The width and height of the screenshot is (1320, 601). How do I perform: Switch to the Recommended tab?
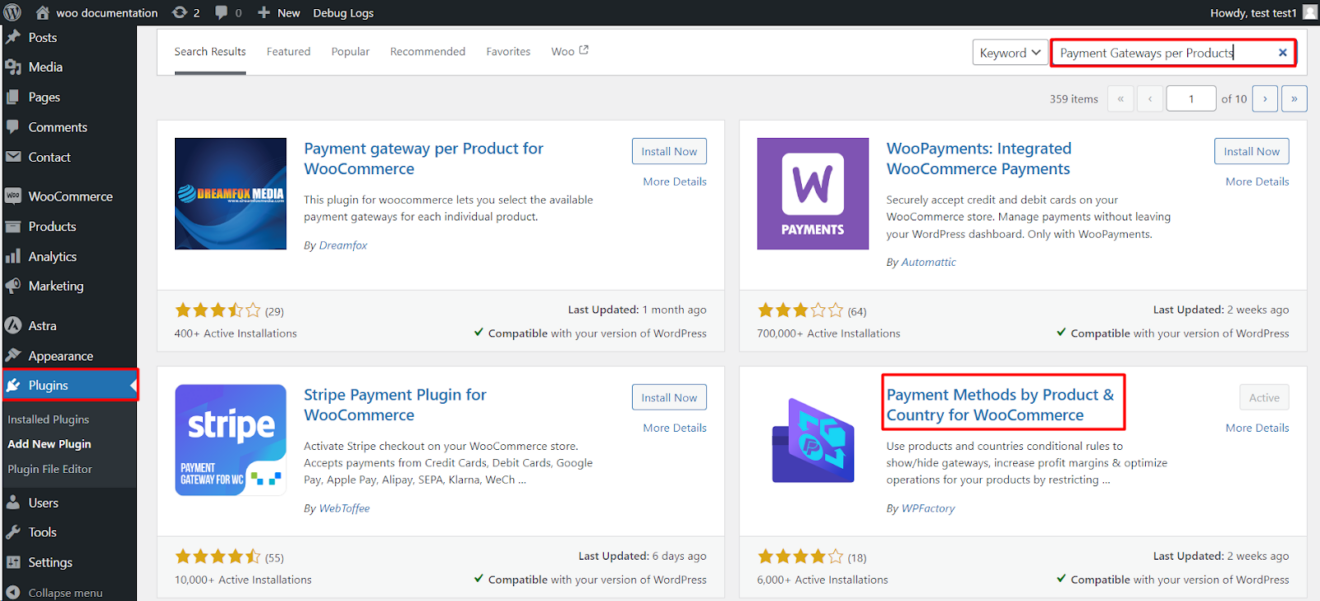[x=427, y=51]
